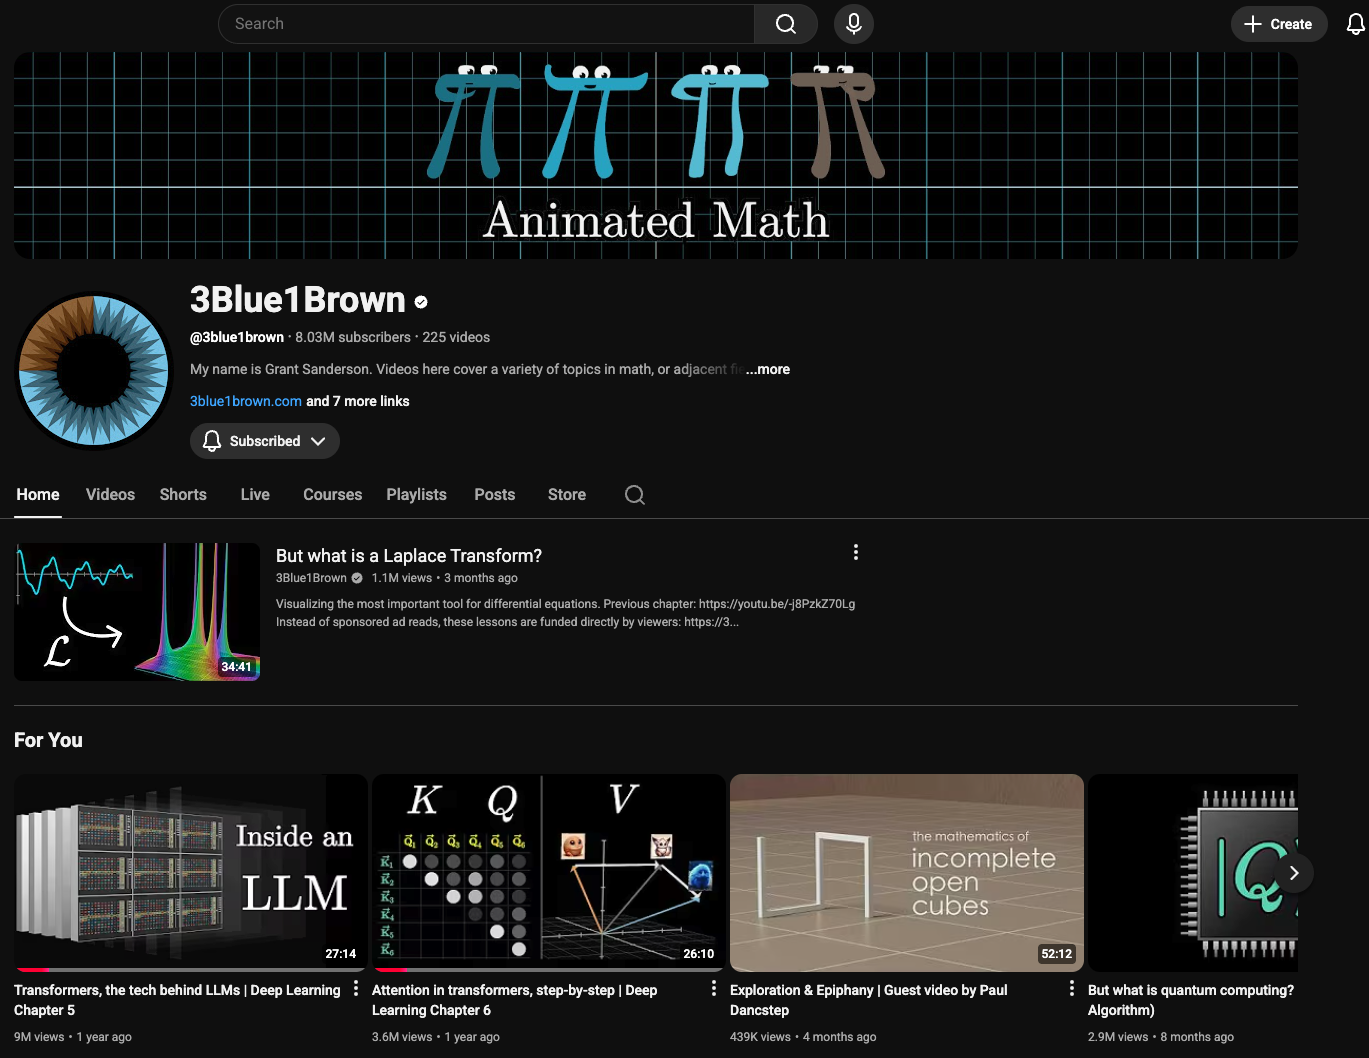This screenshot has width=1369, height=1058.
Task: Switch to the Videos tab
Action: 110,495
